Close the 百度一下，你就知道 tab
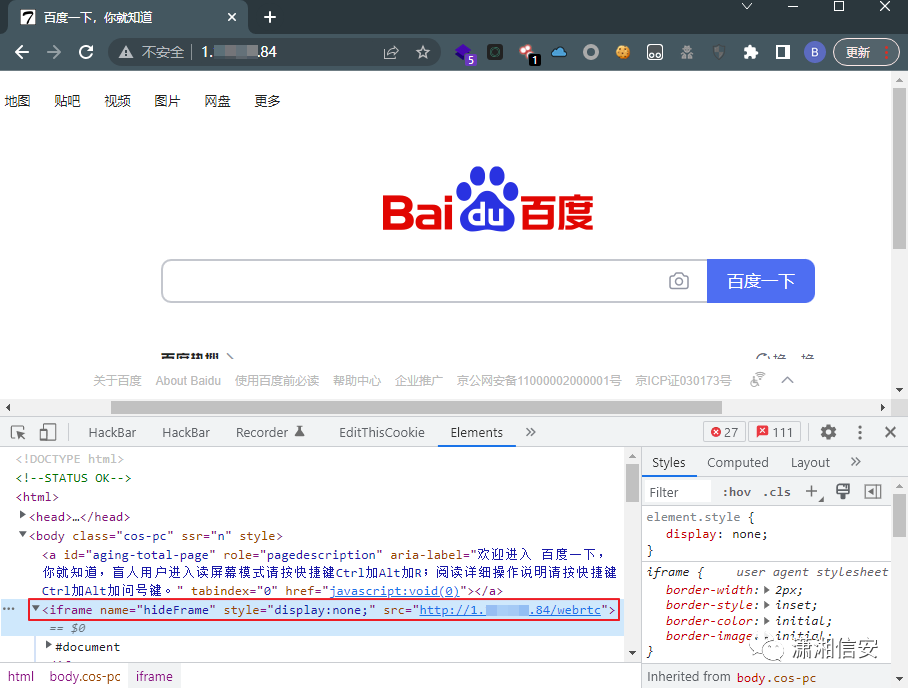 pos(232,17)
